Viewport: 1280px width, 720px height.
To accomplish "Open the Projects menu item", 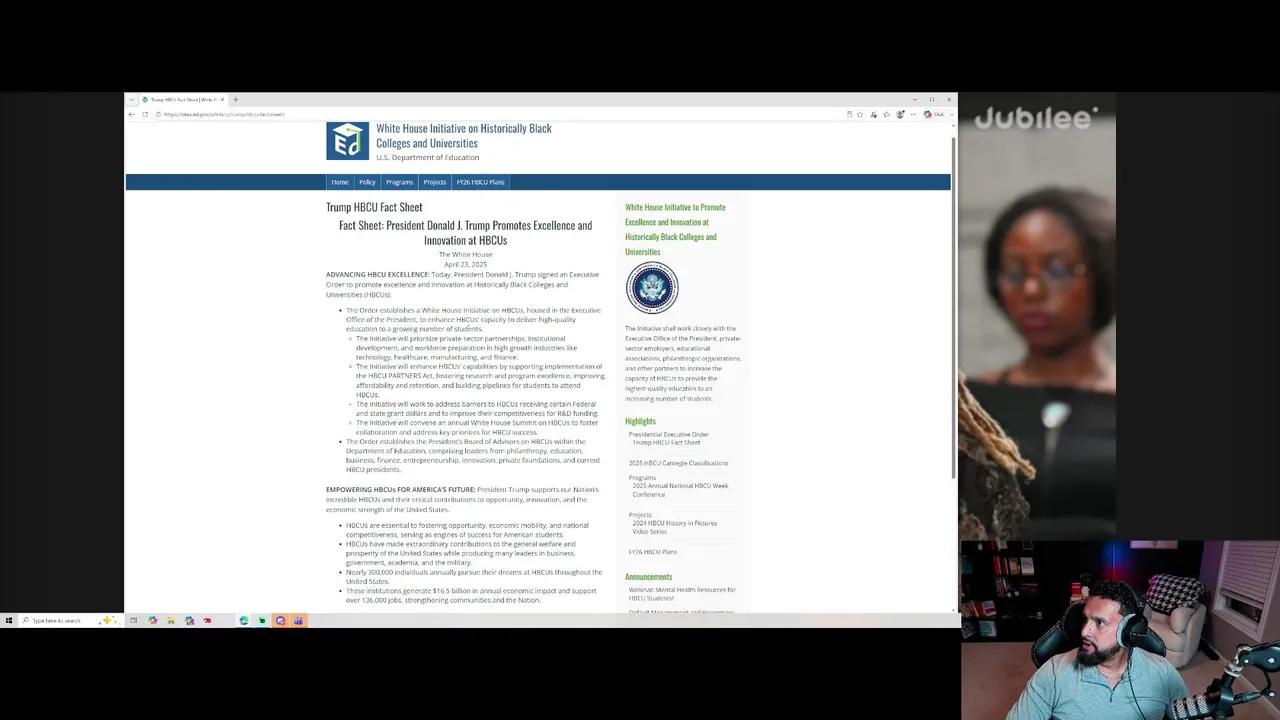I will tap(434, 182).
